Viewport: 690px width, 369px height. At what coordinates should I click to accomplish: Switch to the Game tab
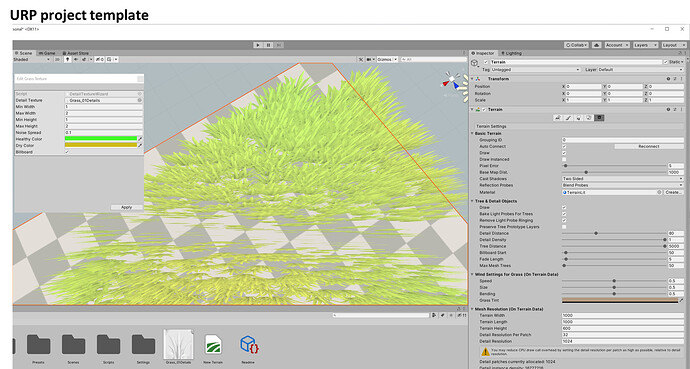(x=47, y=53)
